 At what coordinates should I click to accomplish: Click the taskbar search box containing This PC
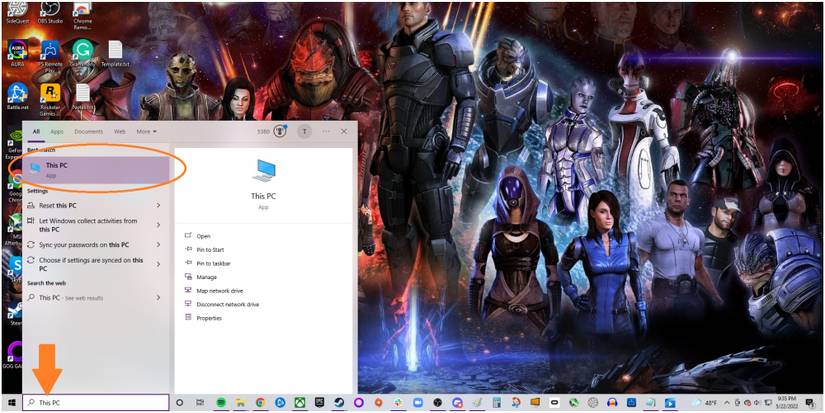click(96, 402)
